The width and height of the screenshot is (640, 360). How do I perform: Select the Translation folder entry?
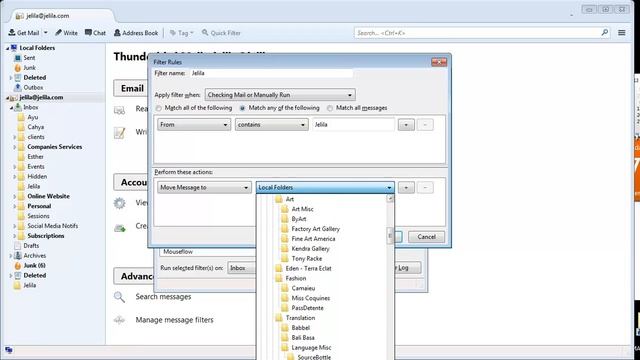[x=300, y=318]
